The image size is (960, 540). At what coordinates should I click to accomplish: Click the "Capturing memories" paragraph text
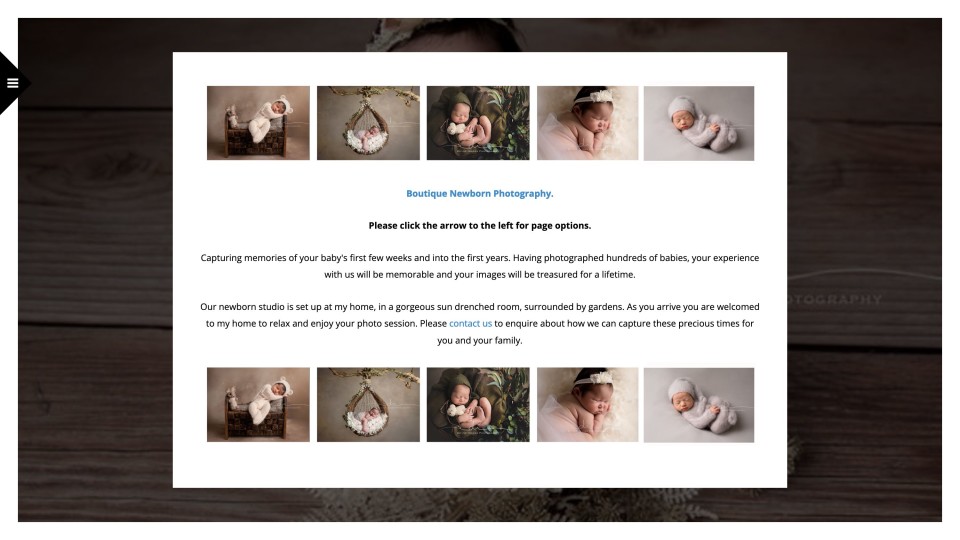(x=479, y=266)
